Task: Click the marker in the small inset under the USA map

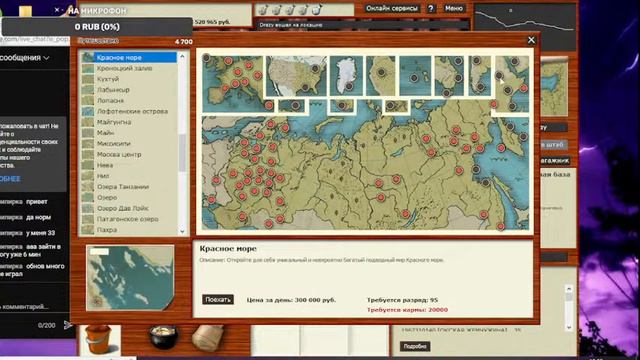Action: pyautogui.click(x=296, y=106)
